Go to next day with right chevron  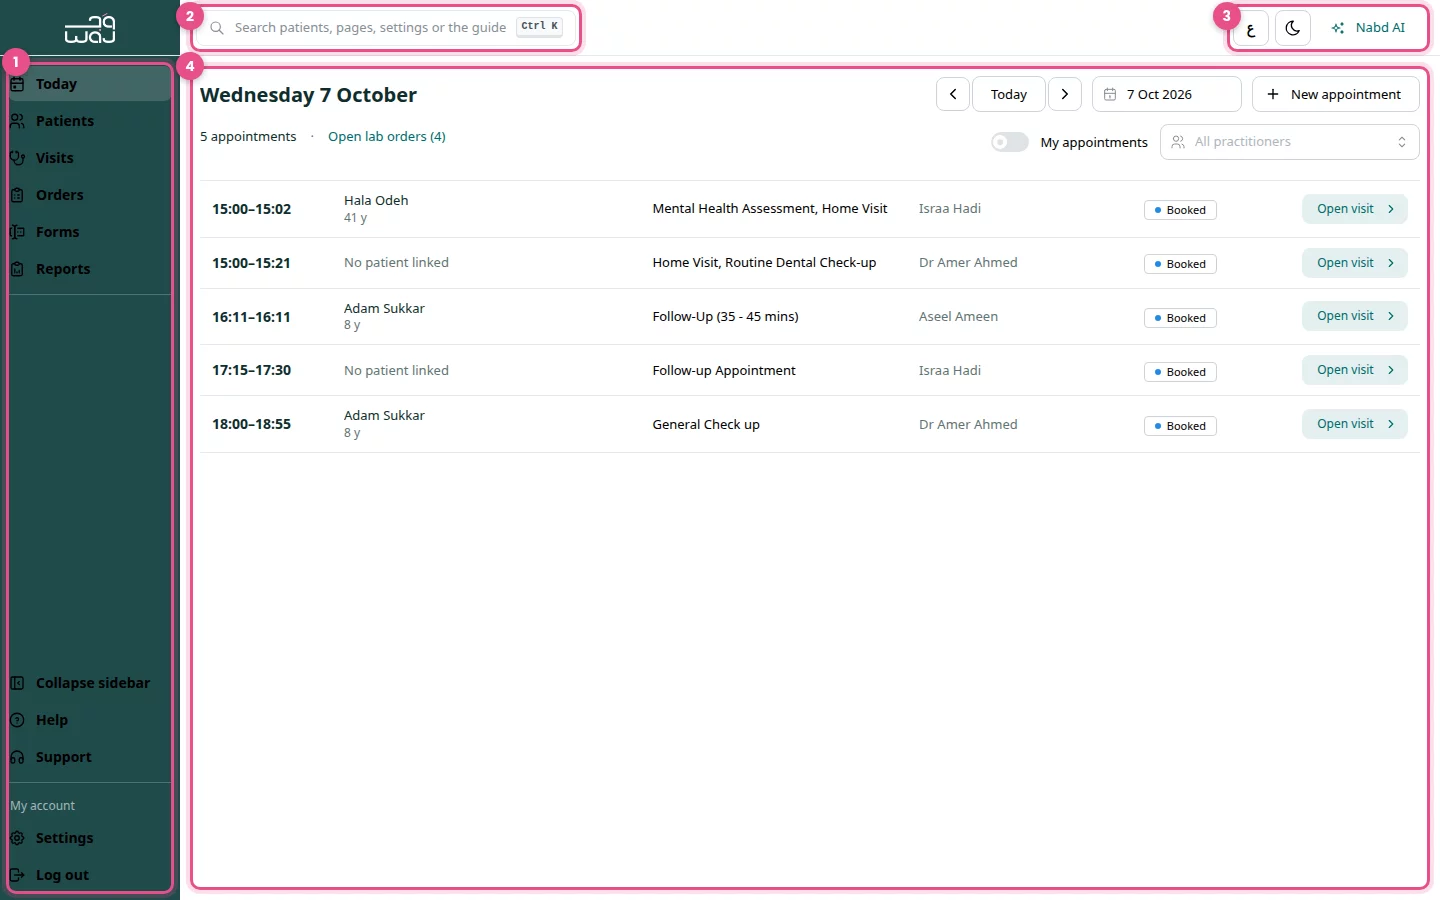1065,94
